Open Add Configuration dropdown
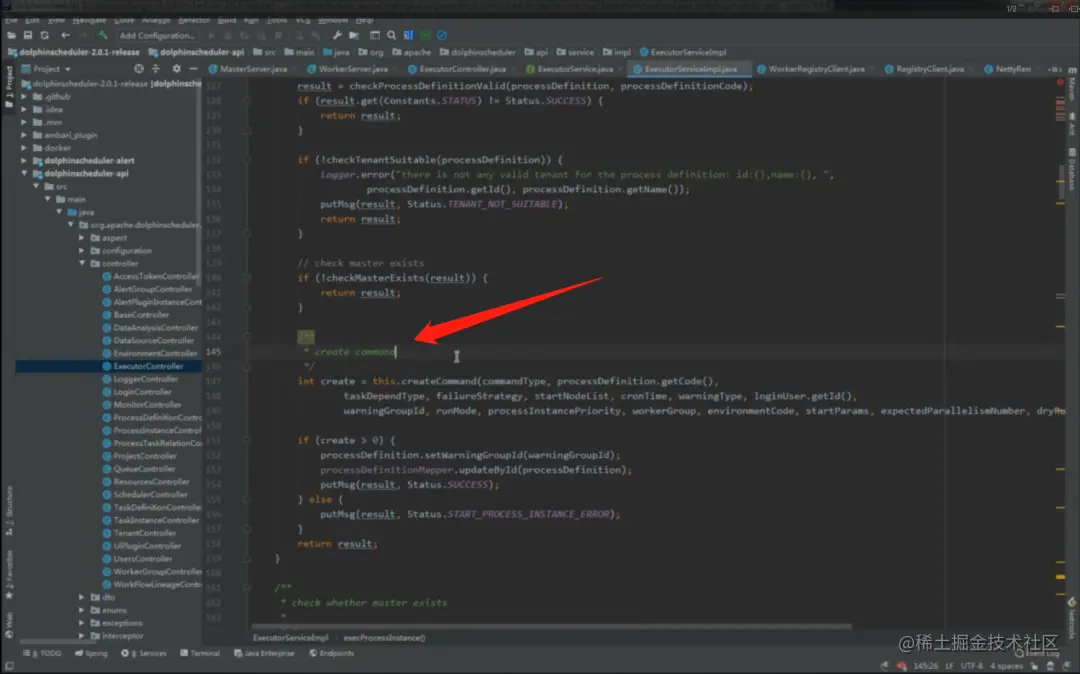Image resolution: width=1080 pixels, height=674 pixels. pyautogui.click(x=157, y=35)
